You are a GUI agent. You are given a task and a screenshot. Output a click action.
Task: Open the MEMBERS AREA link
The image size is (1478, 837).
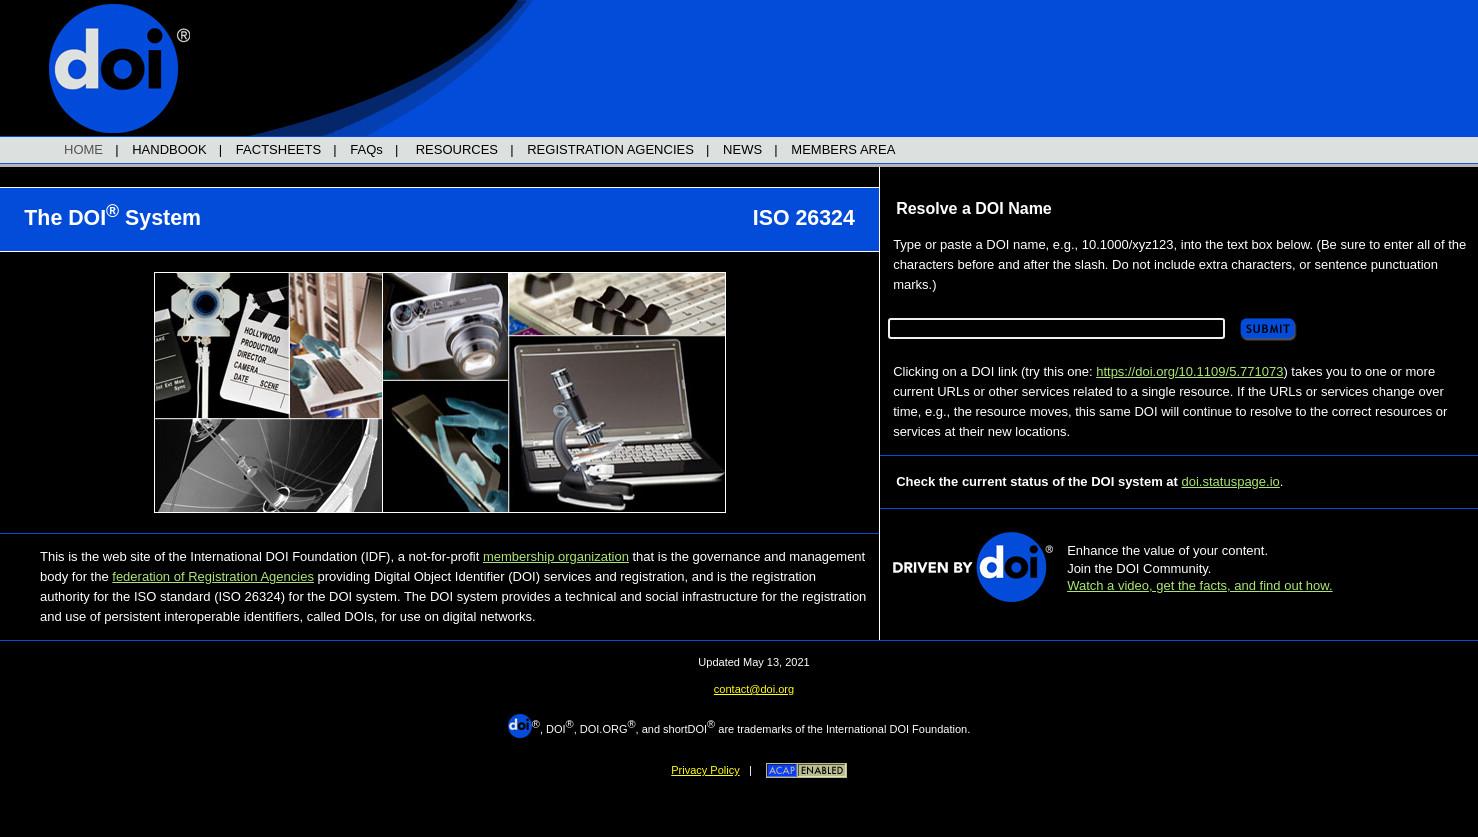tap(843, 150)
